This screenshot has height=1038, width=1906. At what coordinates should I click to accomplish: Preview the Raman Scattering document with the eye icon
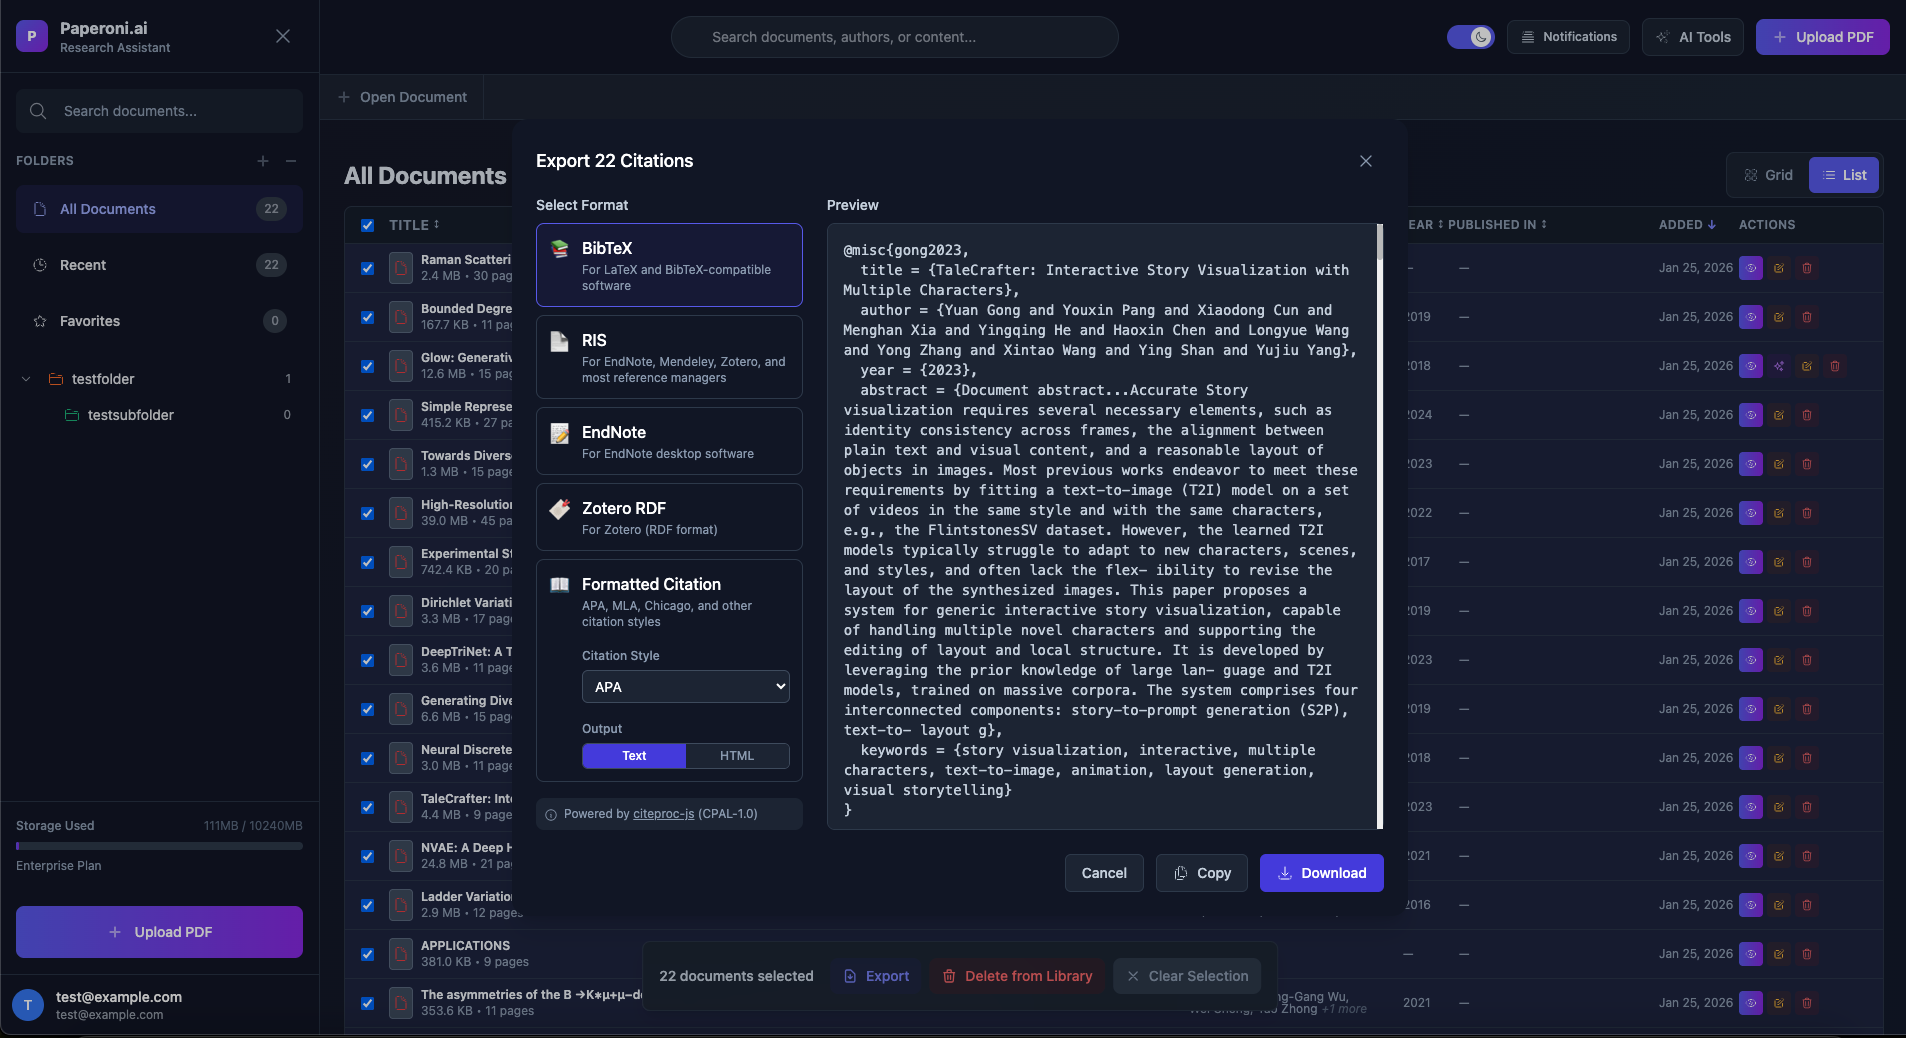point(1750,268)
